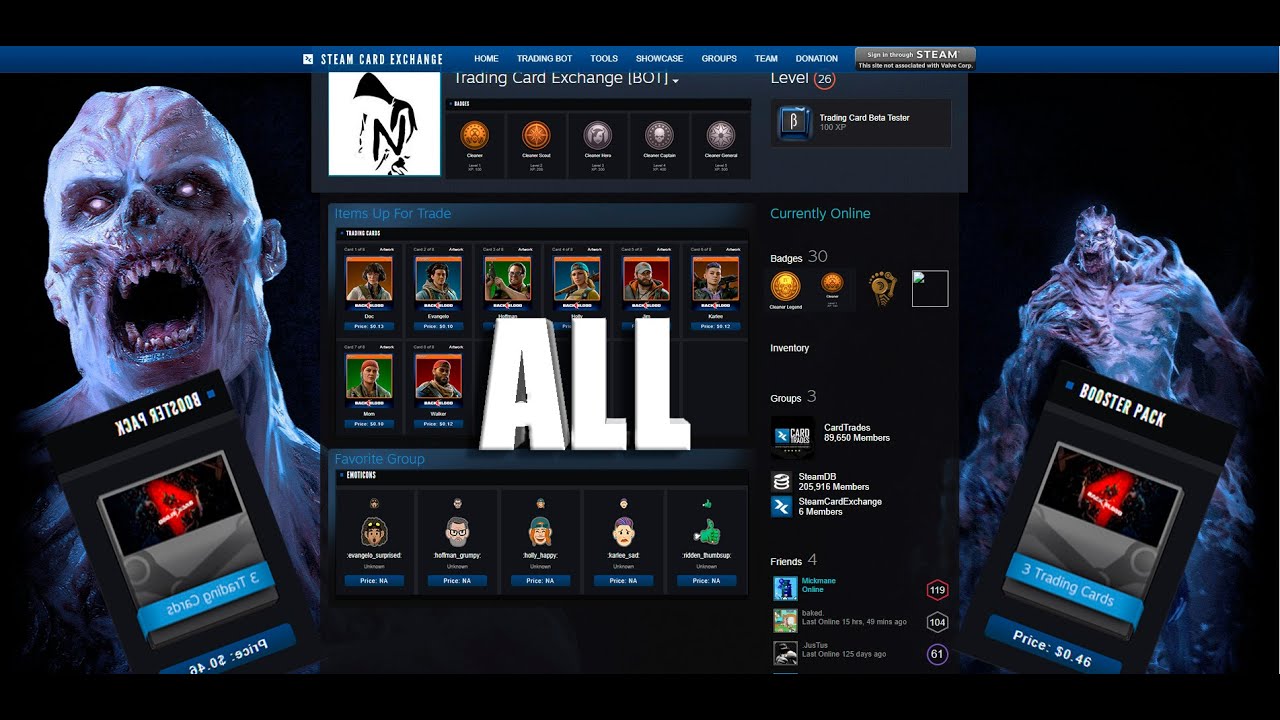Open the Inventory link
The height and width of the screenshot is (720, 1280).
click(x=789, y=348)
